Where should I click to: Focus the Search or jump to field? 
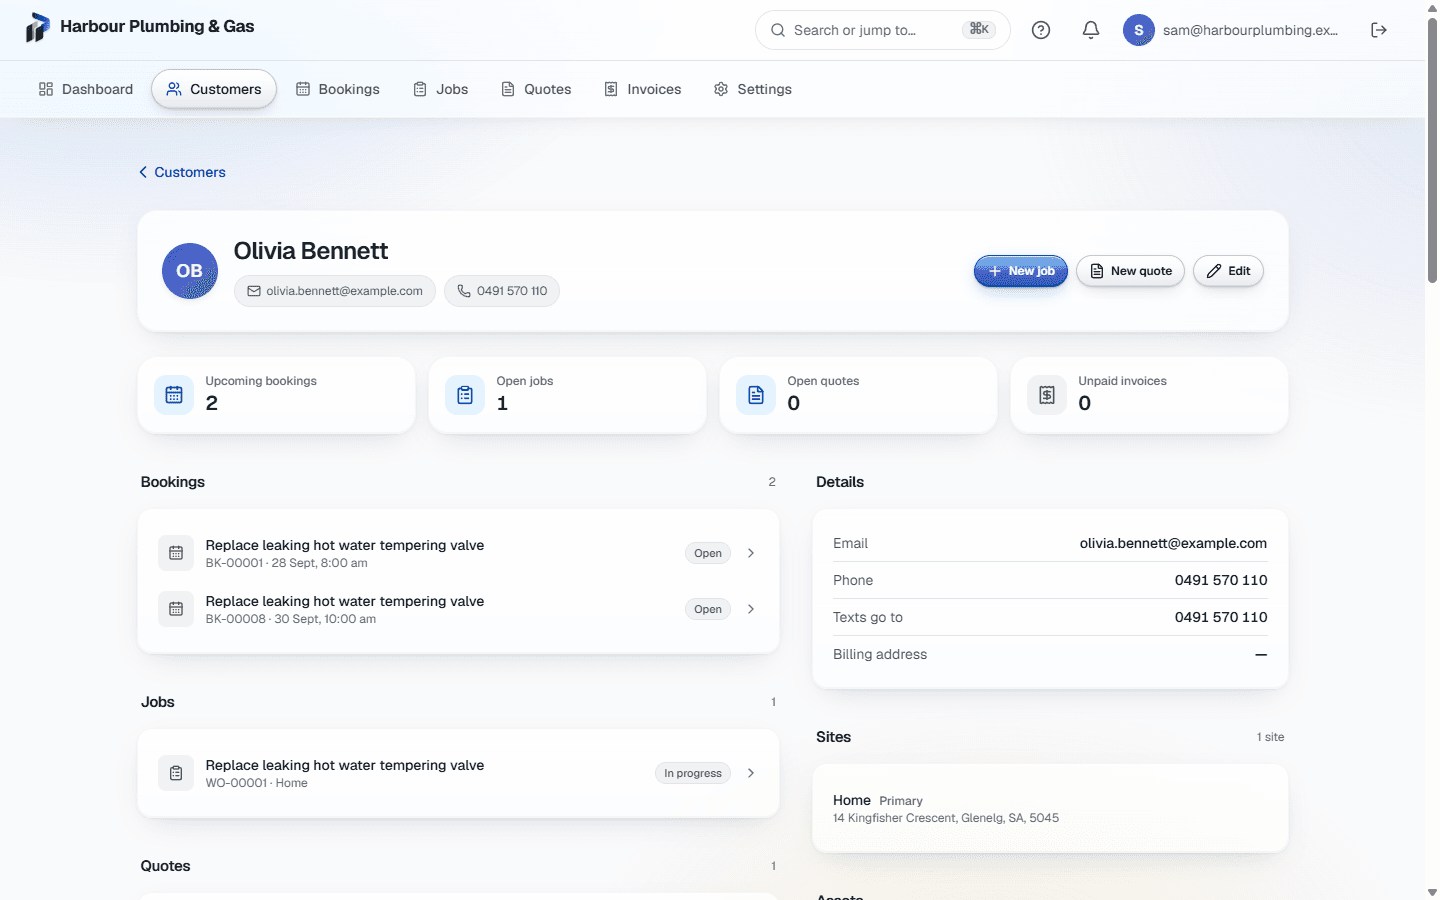[x=882, y=30]
